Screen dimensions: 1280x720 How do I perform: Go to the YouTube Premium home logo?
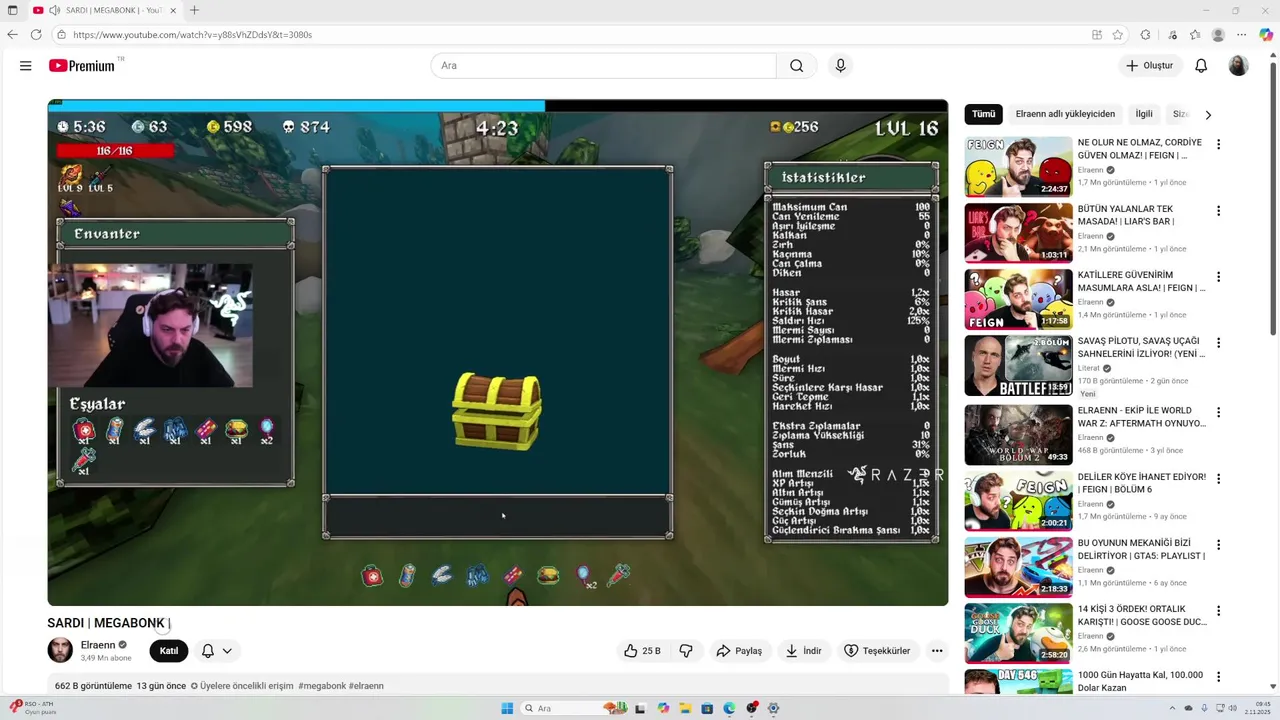(x=82, y=66)
